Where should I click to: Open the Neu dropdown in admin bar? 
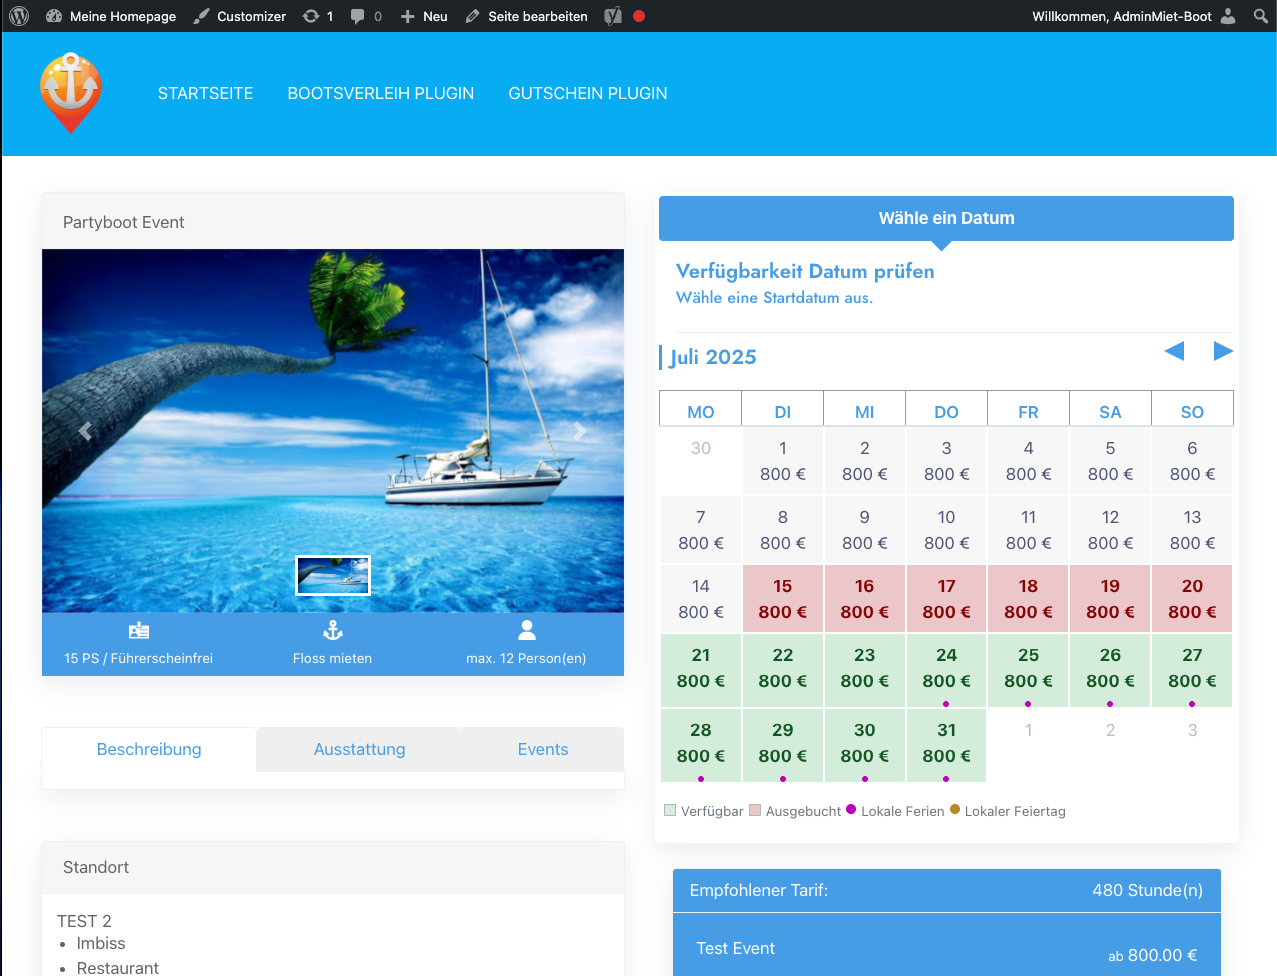pos(424,16)
